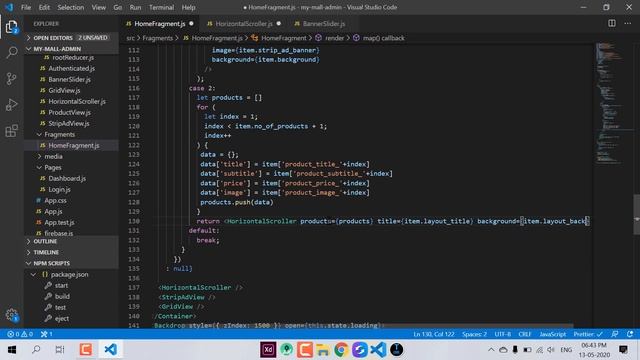The height and width of the screenshot is (360, 640).
Task: Open the Selection menu
Action: 71,7
